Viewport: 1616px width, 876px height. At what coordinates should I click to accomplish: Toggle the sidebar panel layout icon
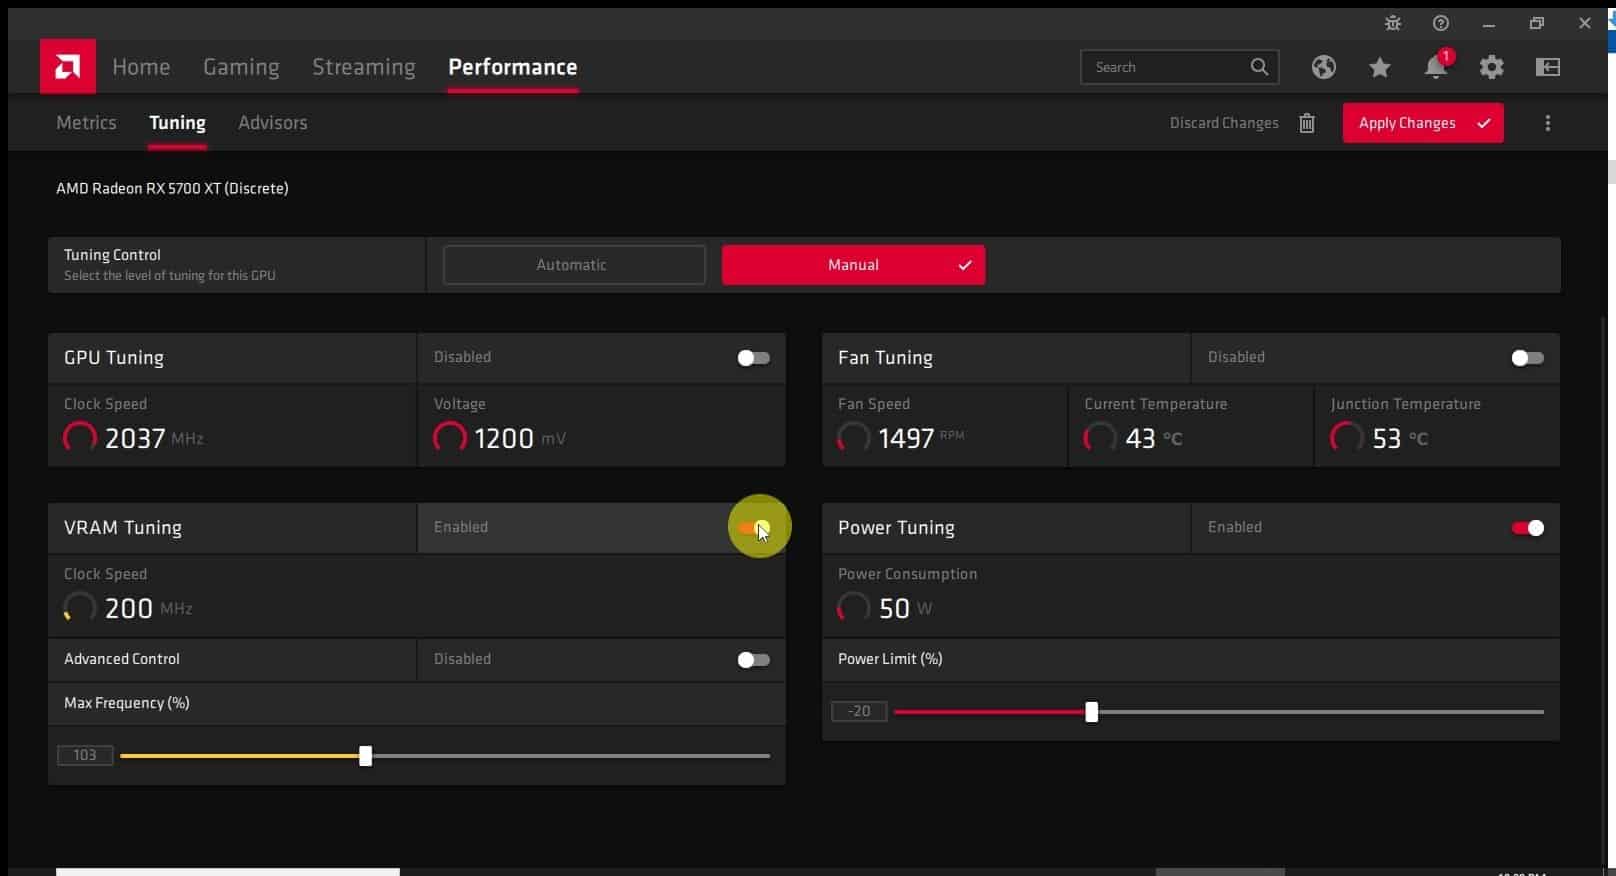(x=1548, y=67)
